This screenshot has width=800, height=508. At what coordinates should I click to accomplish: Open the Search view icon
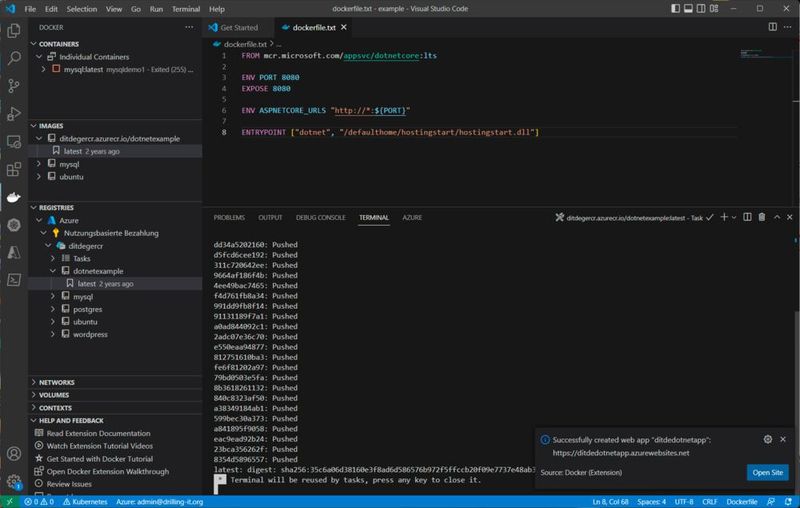pyautogui.click(x=14, y=59)
